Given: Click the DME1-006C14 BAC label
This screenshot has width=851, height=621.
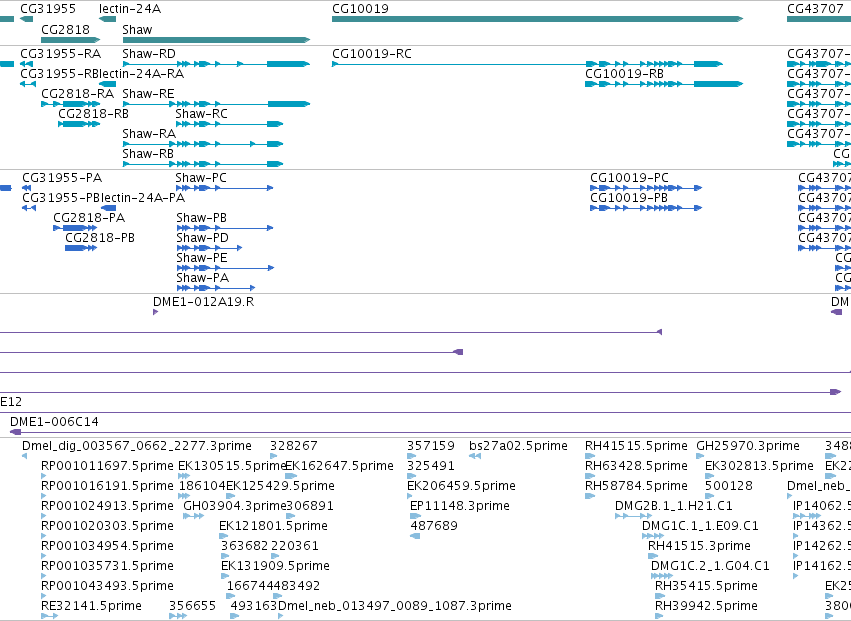Looking at the screenshot, I should 54,422.
